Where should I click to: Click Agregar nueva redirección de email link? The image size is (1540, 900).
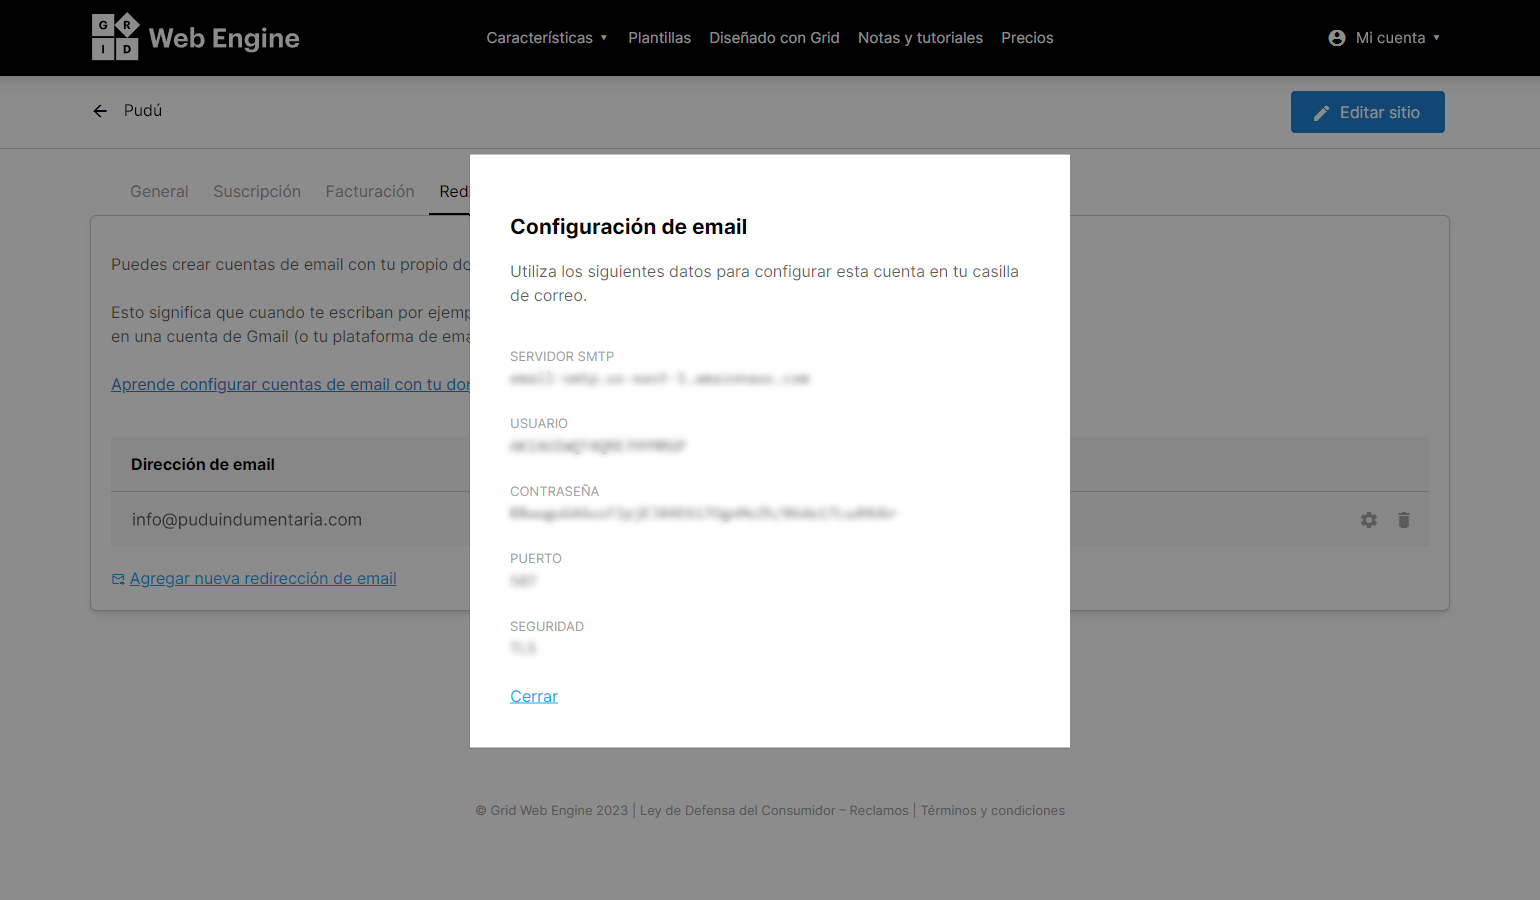click(x=263, y=578)
